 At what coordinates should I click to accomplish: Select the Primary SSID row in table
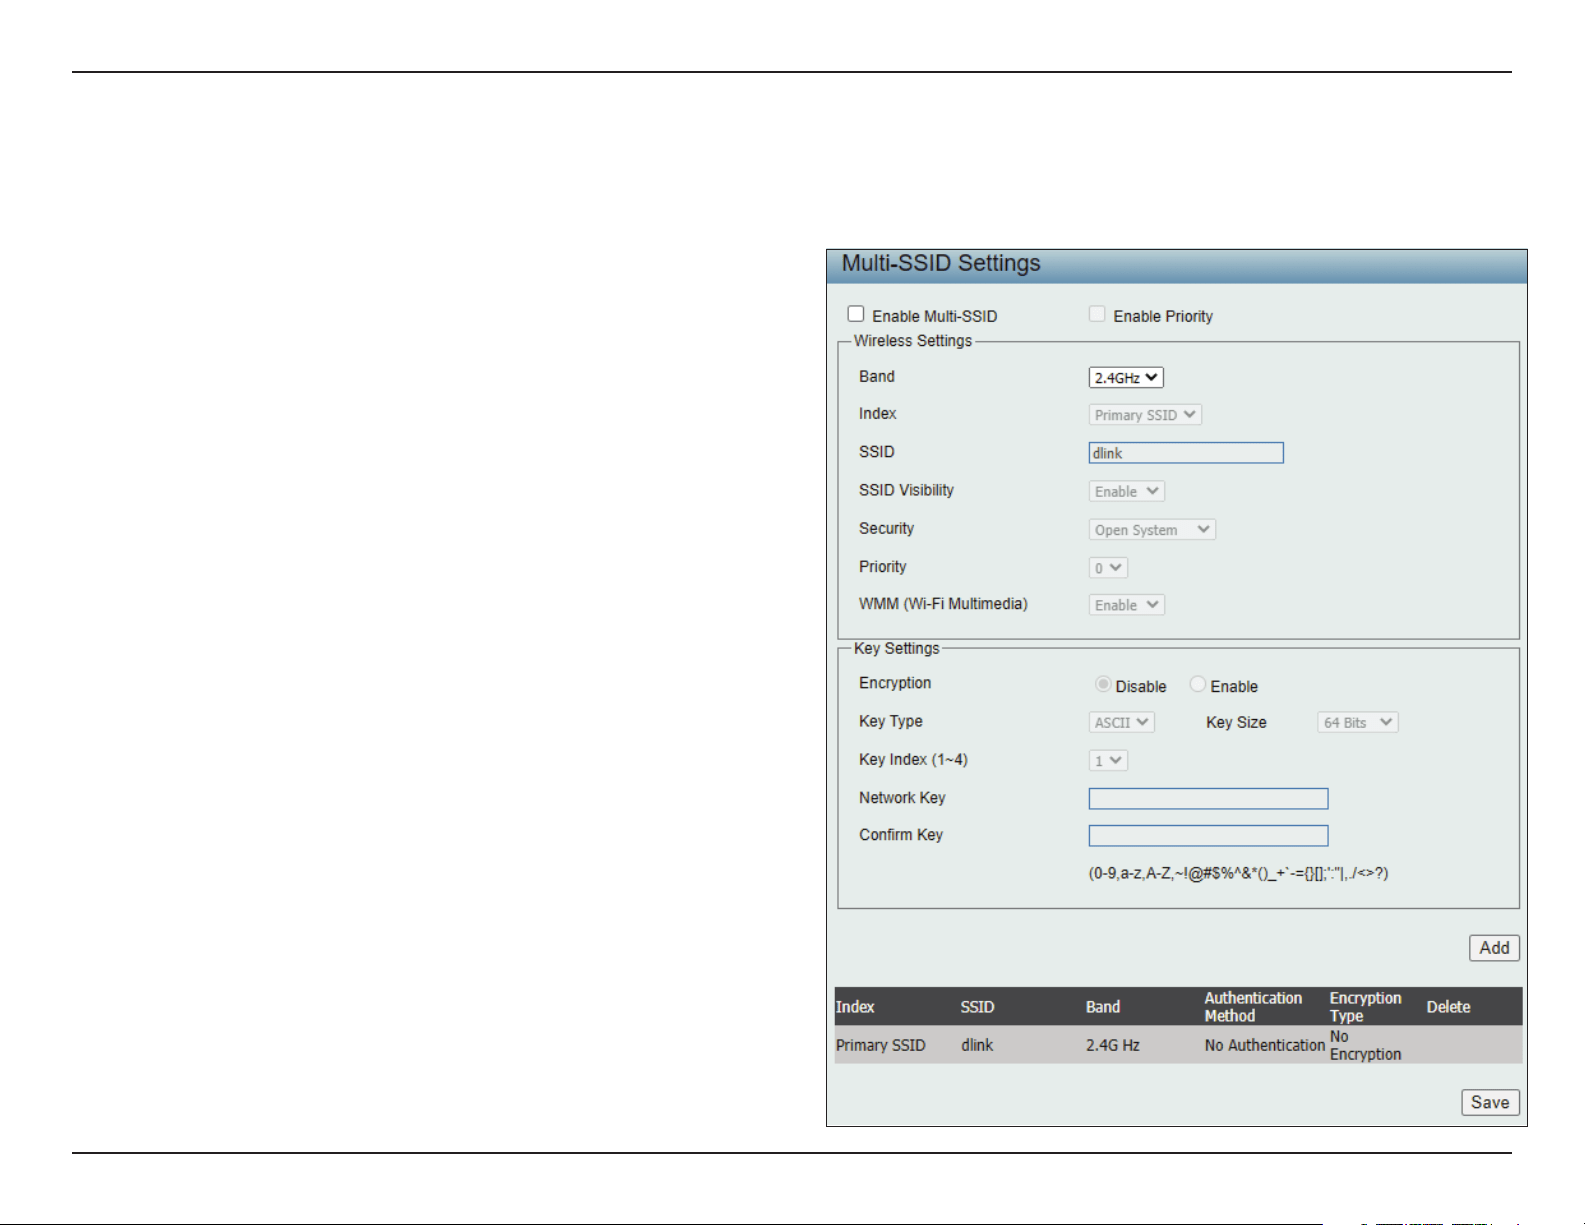click(1178, 1045)
